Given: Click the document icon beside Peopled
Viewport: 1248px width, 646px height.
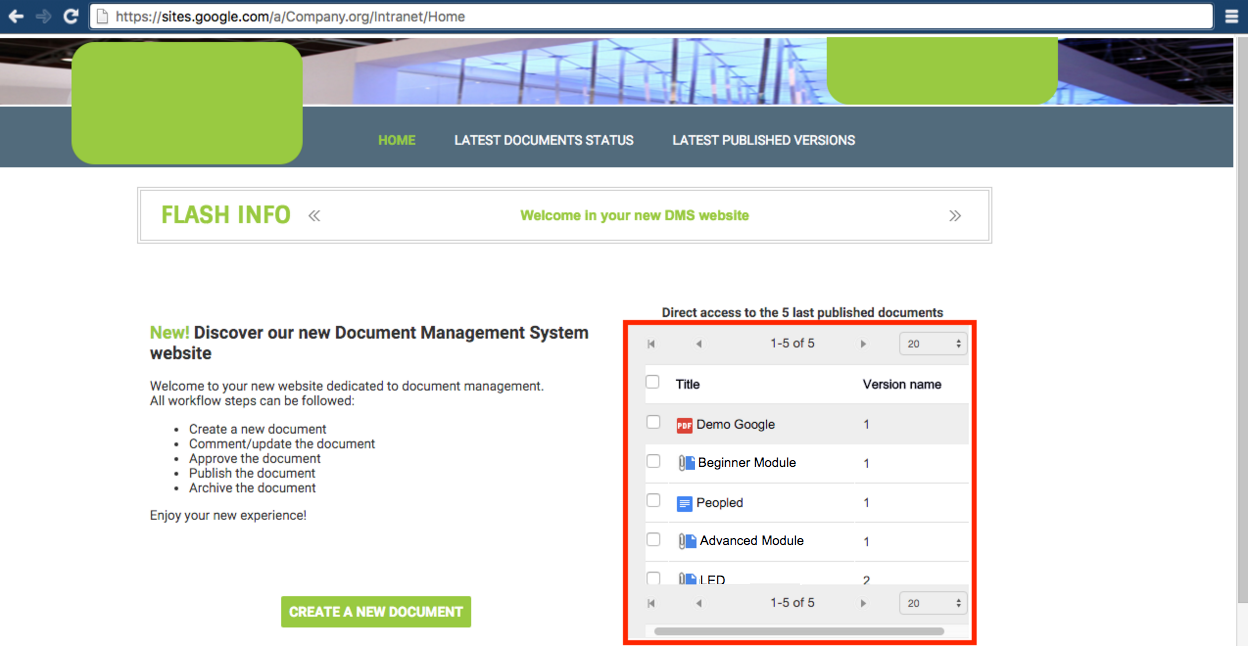Looking at the screenshot, I should point(684,503).
